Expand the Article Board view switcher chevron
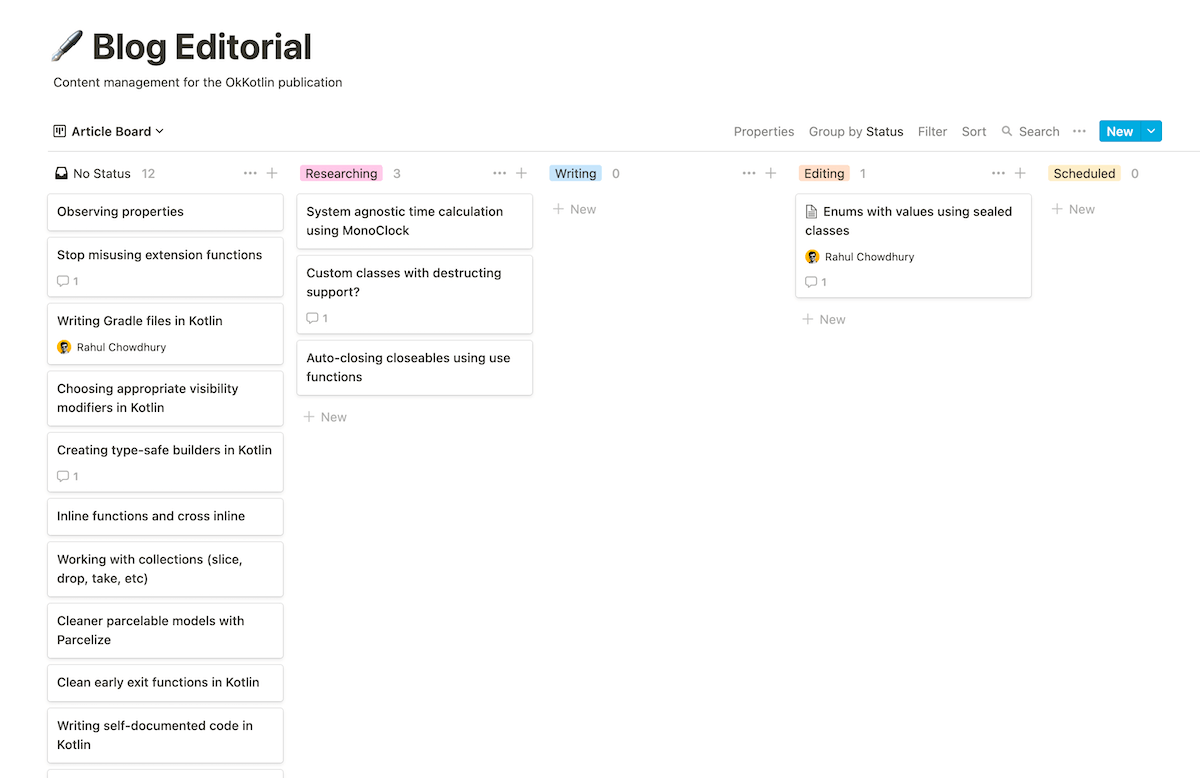 pos(160,131)
